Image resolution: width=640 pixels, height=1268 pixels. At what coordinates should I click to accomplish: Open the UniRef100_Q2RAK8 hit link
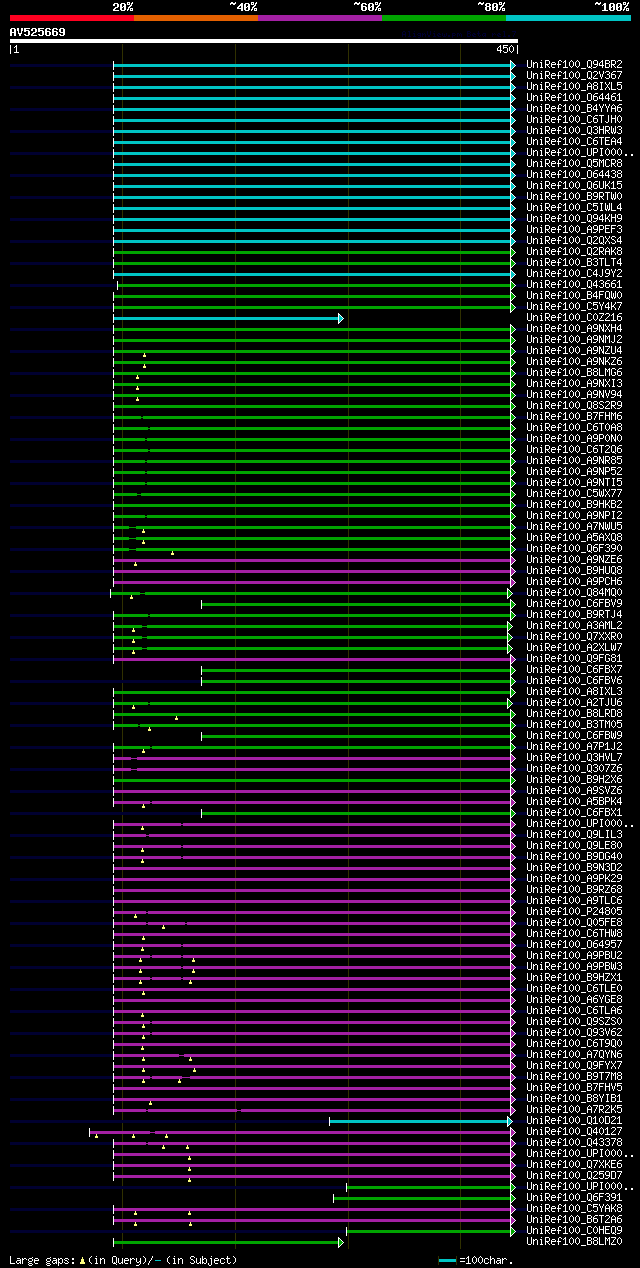pyautogui.click(x=574, y=251)
